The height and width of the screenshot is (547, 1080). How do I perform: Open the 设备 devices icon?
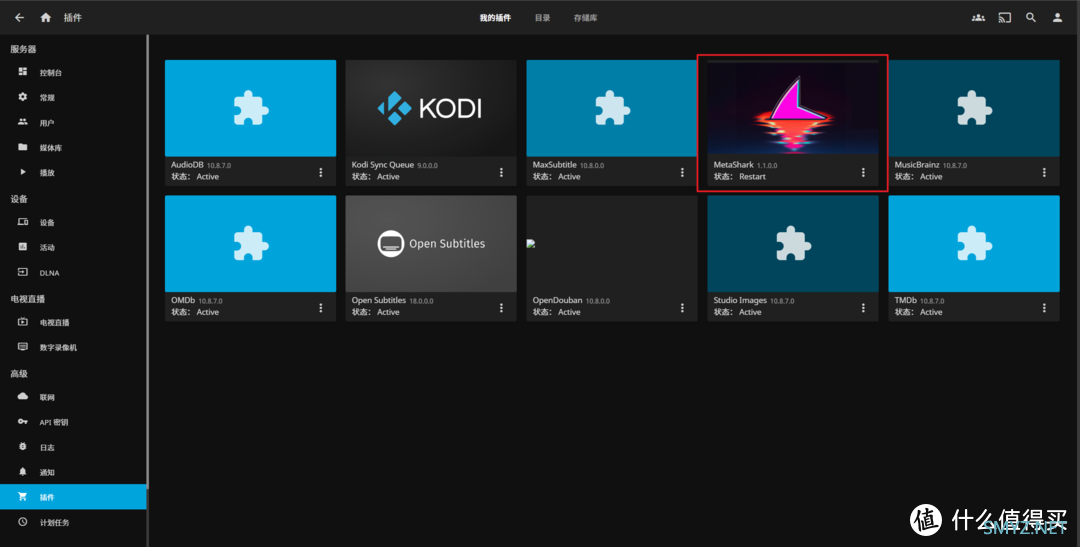(23, 222)
